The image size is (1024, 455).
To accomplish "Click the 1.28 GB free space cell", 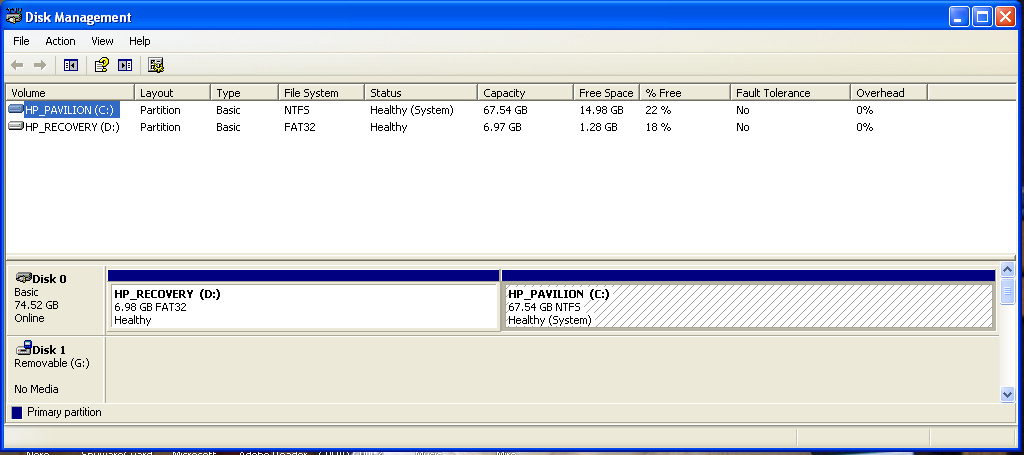I will [598, 127].
